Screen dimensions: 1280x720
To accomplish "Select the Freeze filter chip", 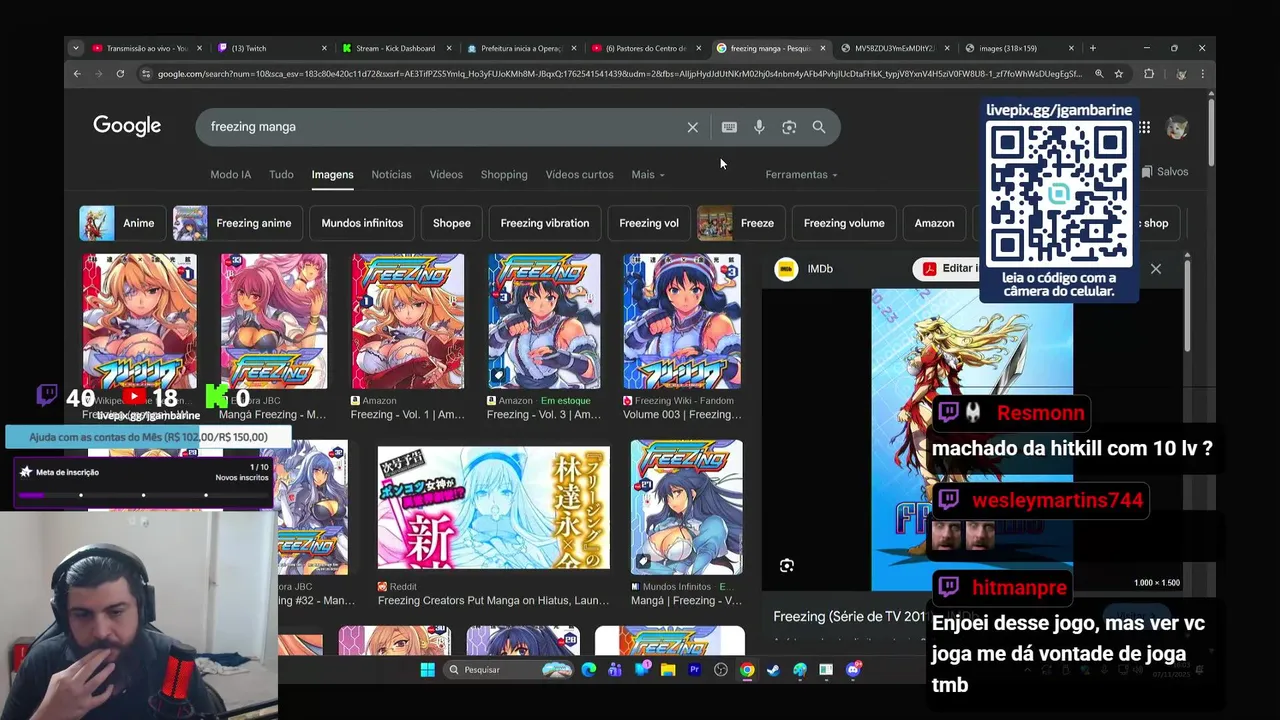I will click(741, 223).
